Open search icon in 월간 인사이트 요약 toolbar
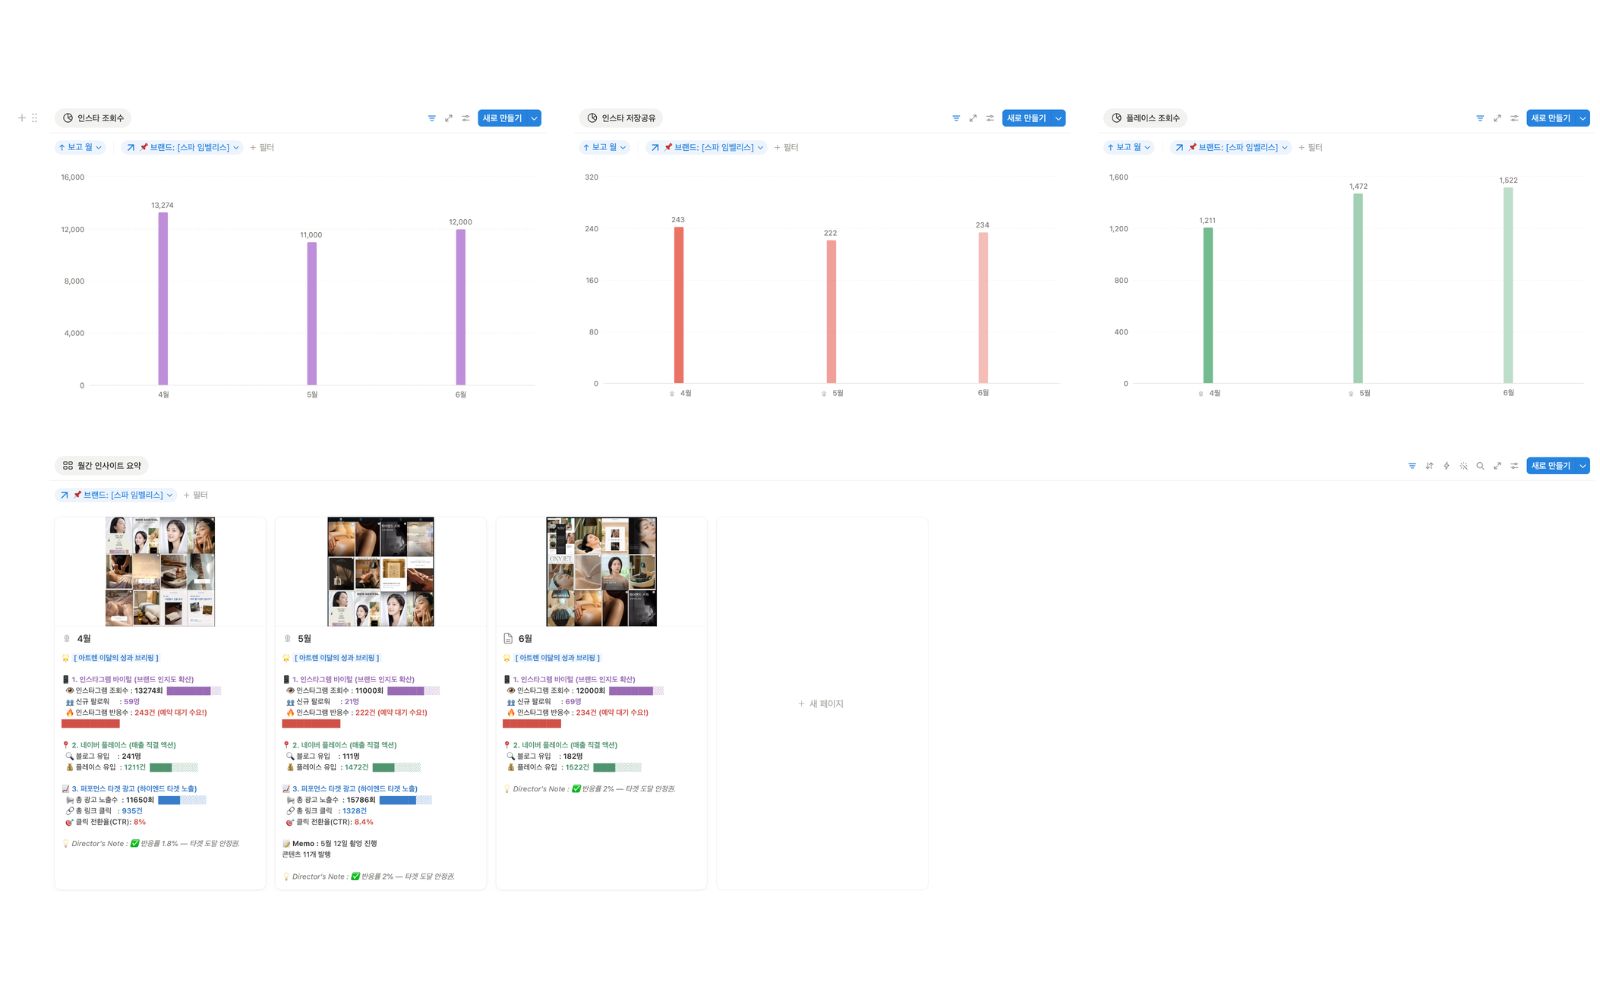Viewport: 1600px width, 1000px height. pos(1480,466)
